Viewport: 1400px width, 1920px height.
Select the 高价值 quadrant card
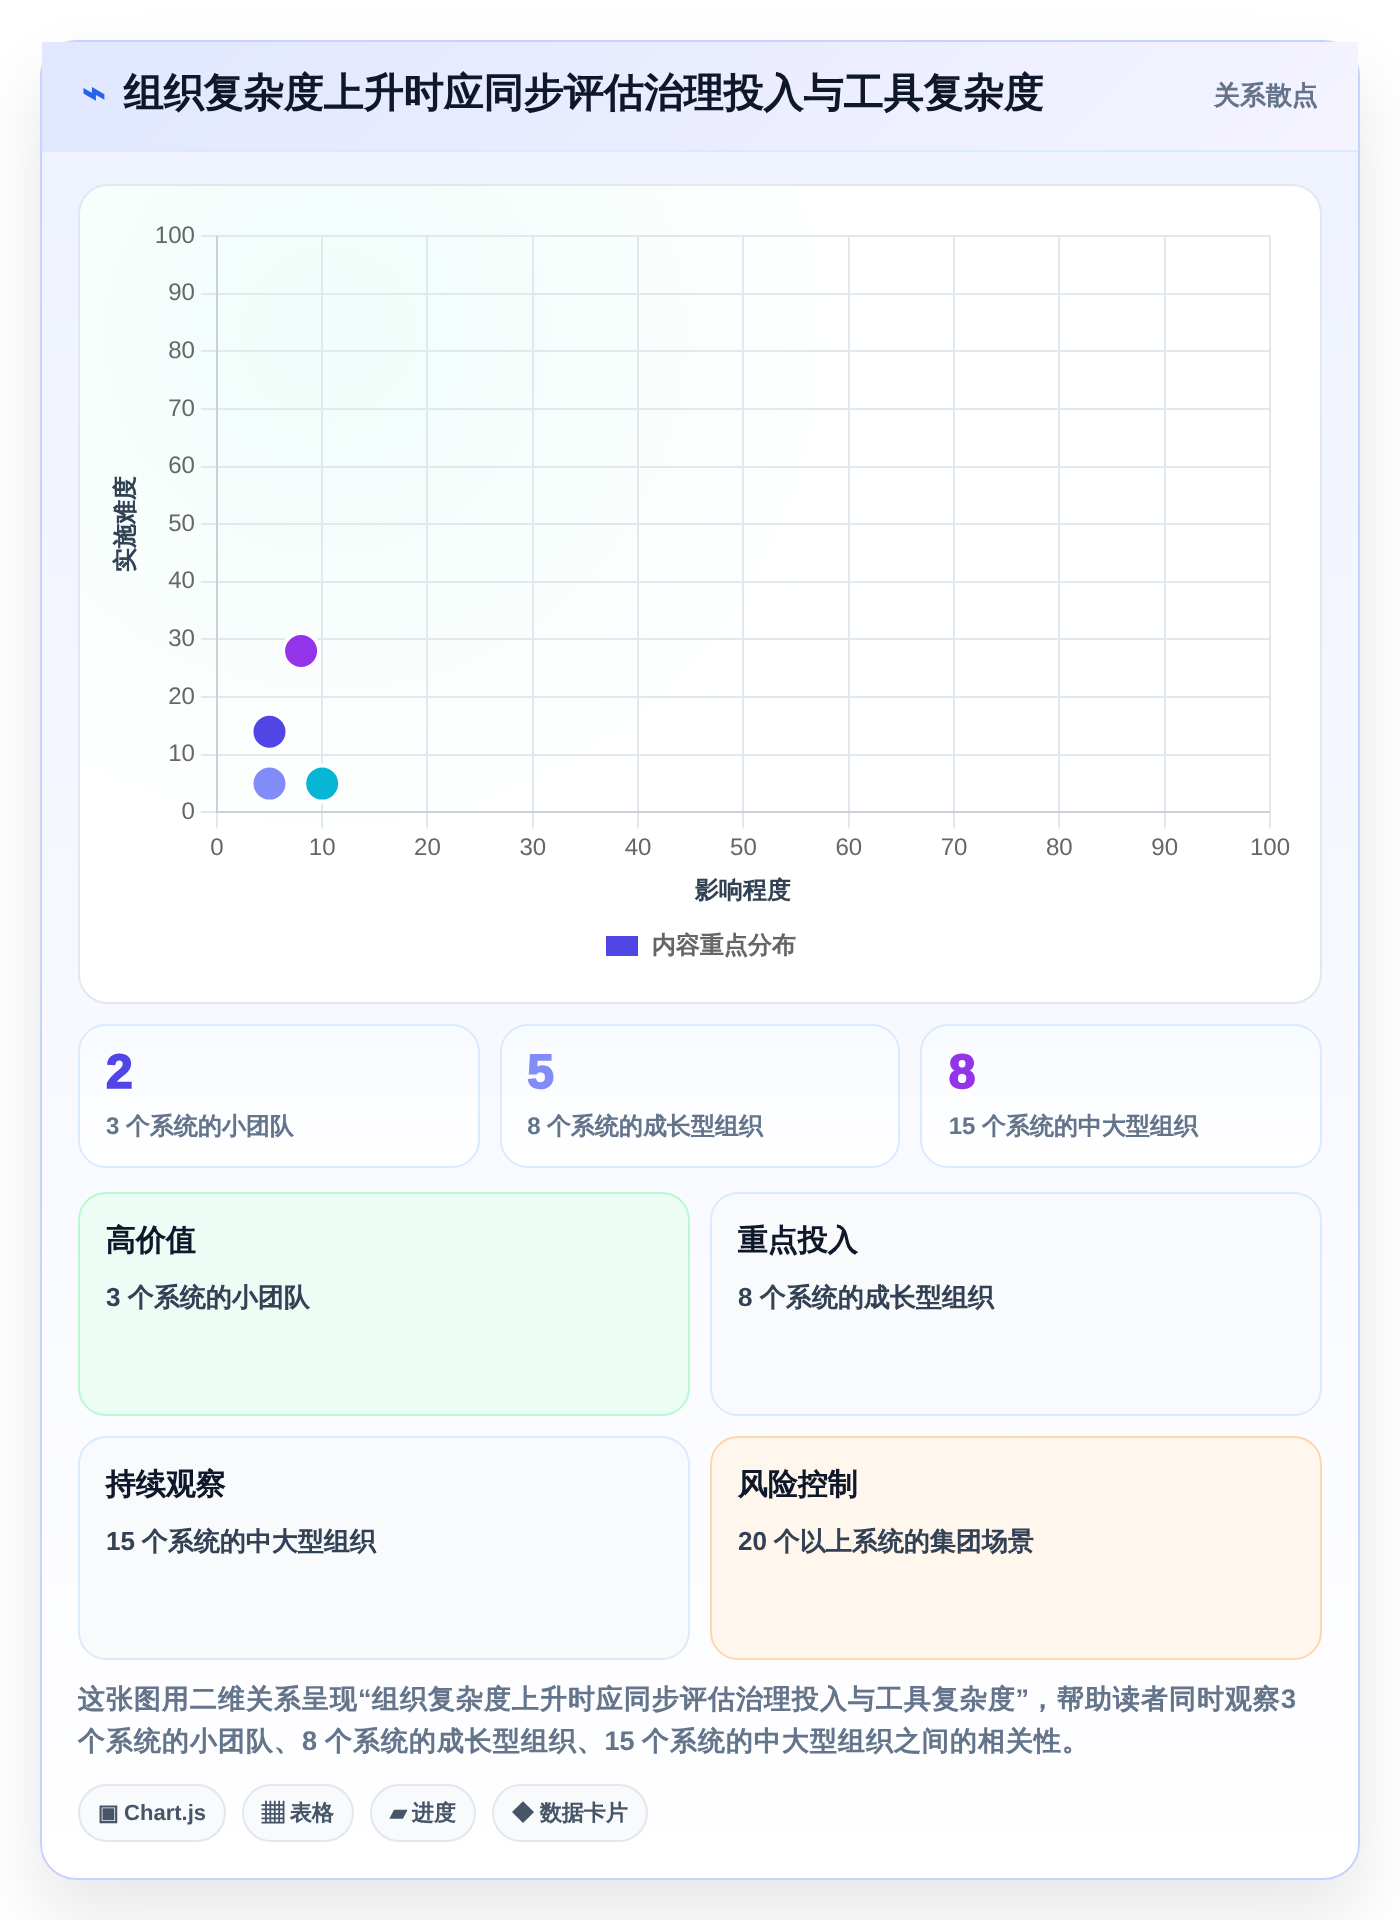tap(384, 1304)
